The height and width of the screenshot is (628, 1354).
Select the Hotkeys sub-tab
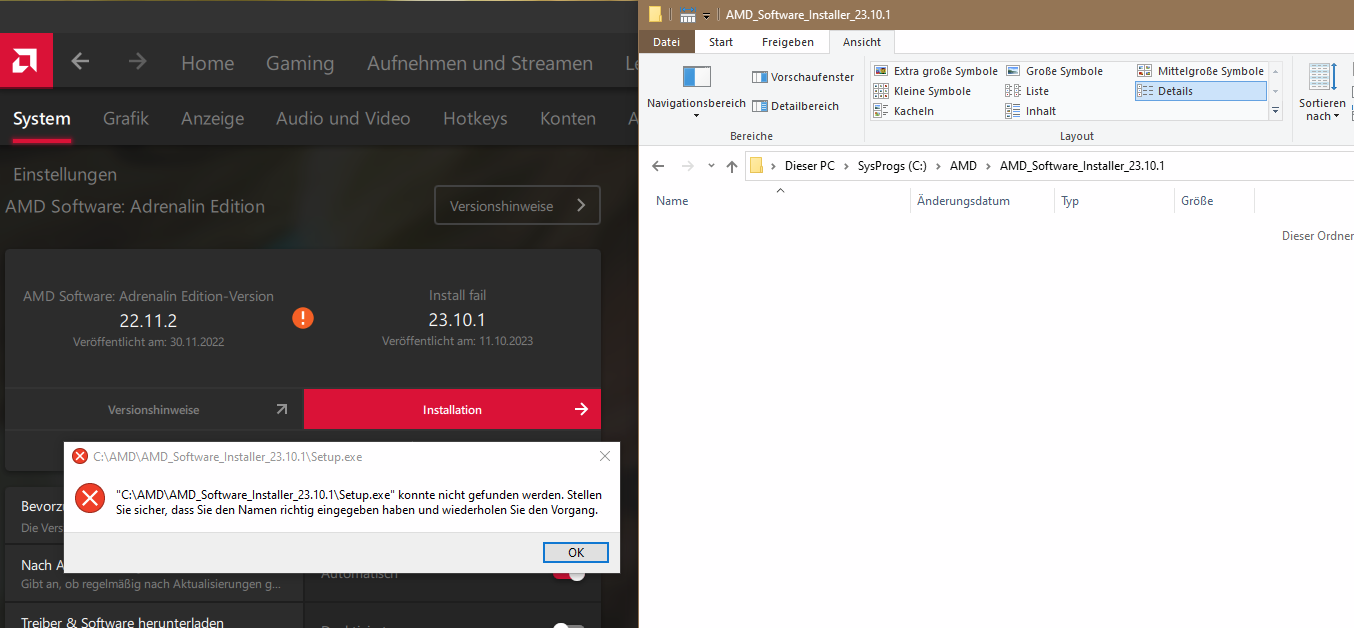pyautogui.click(x=475, y=118)
